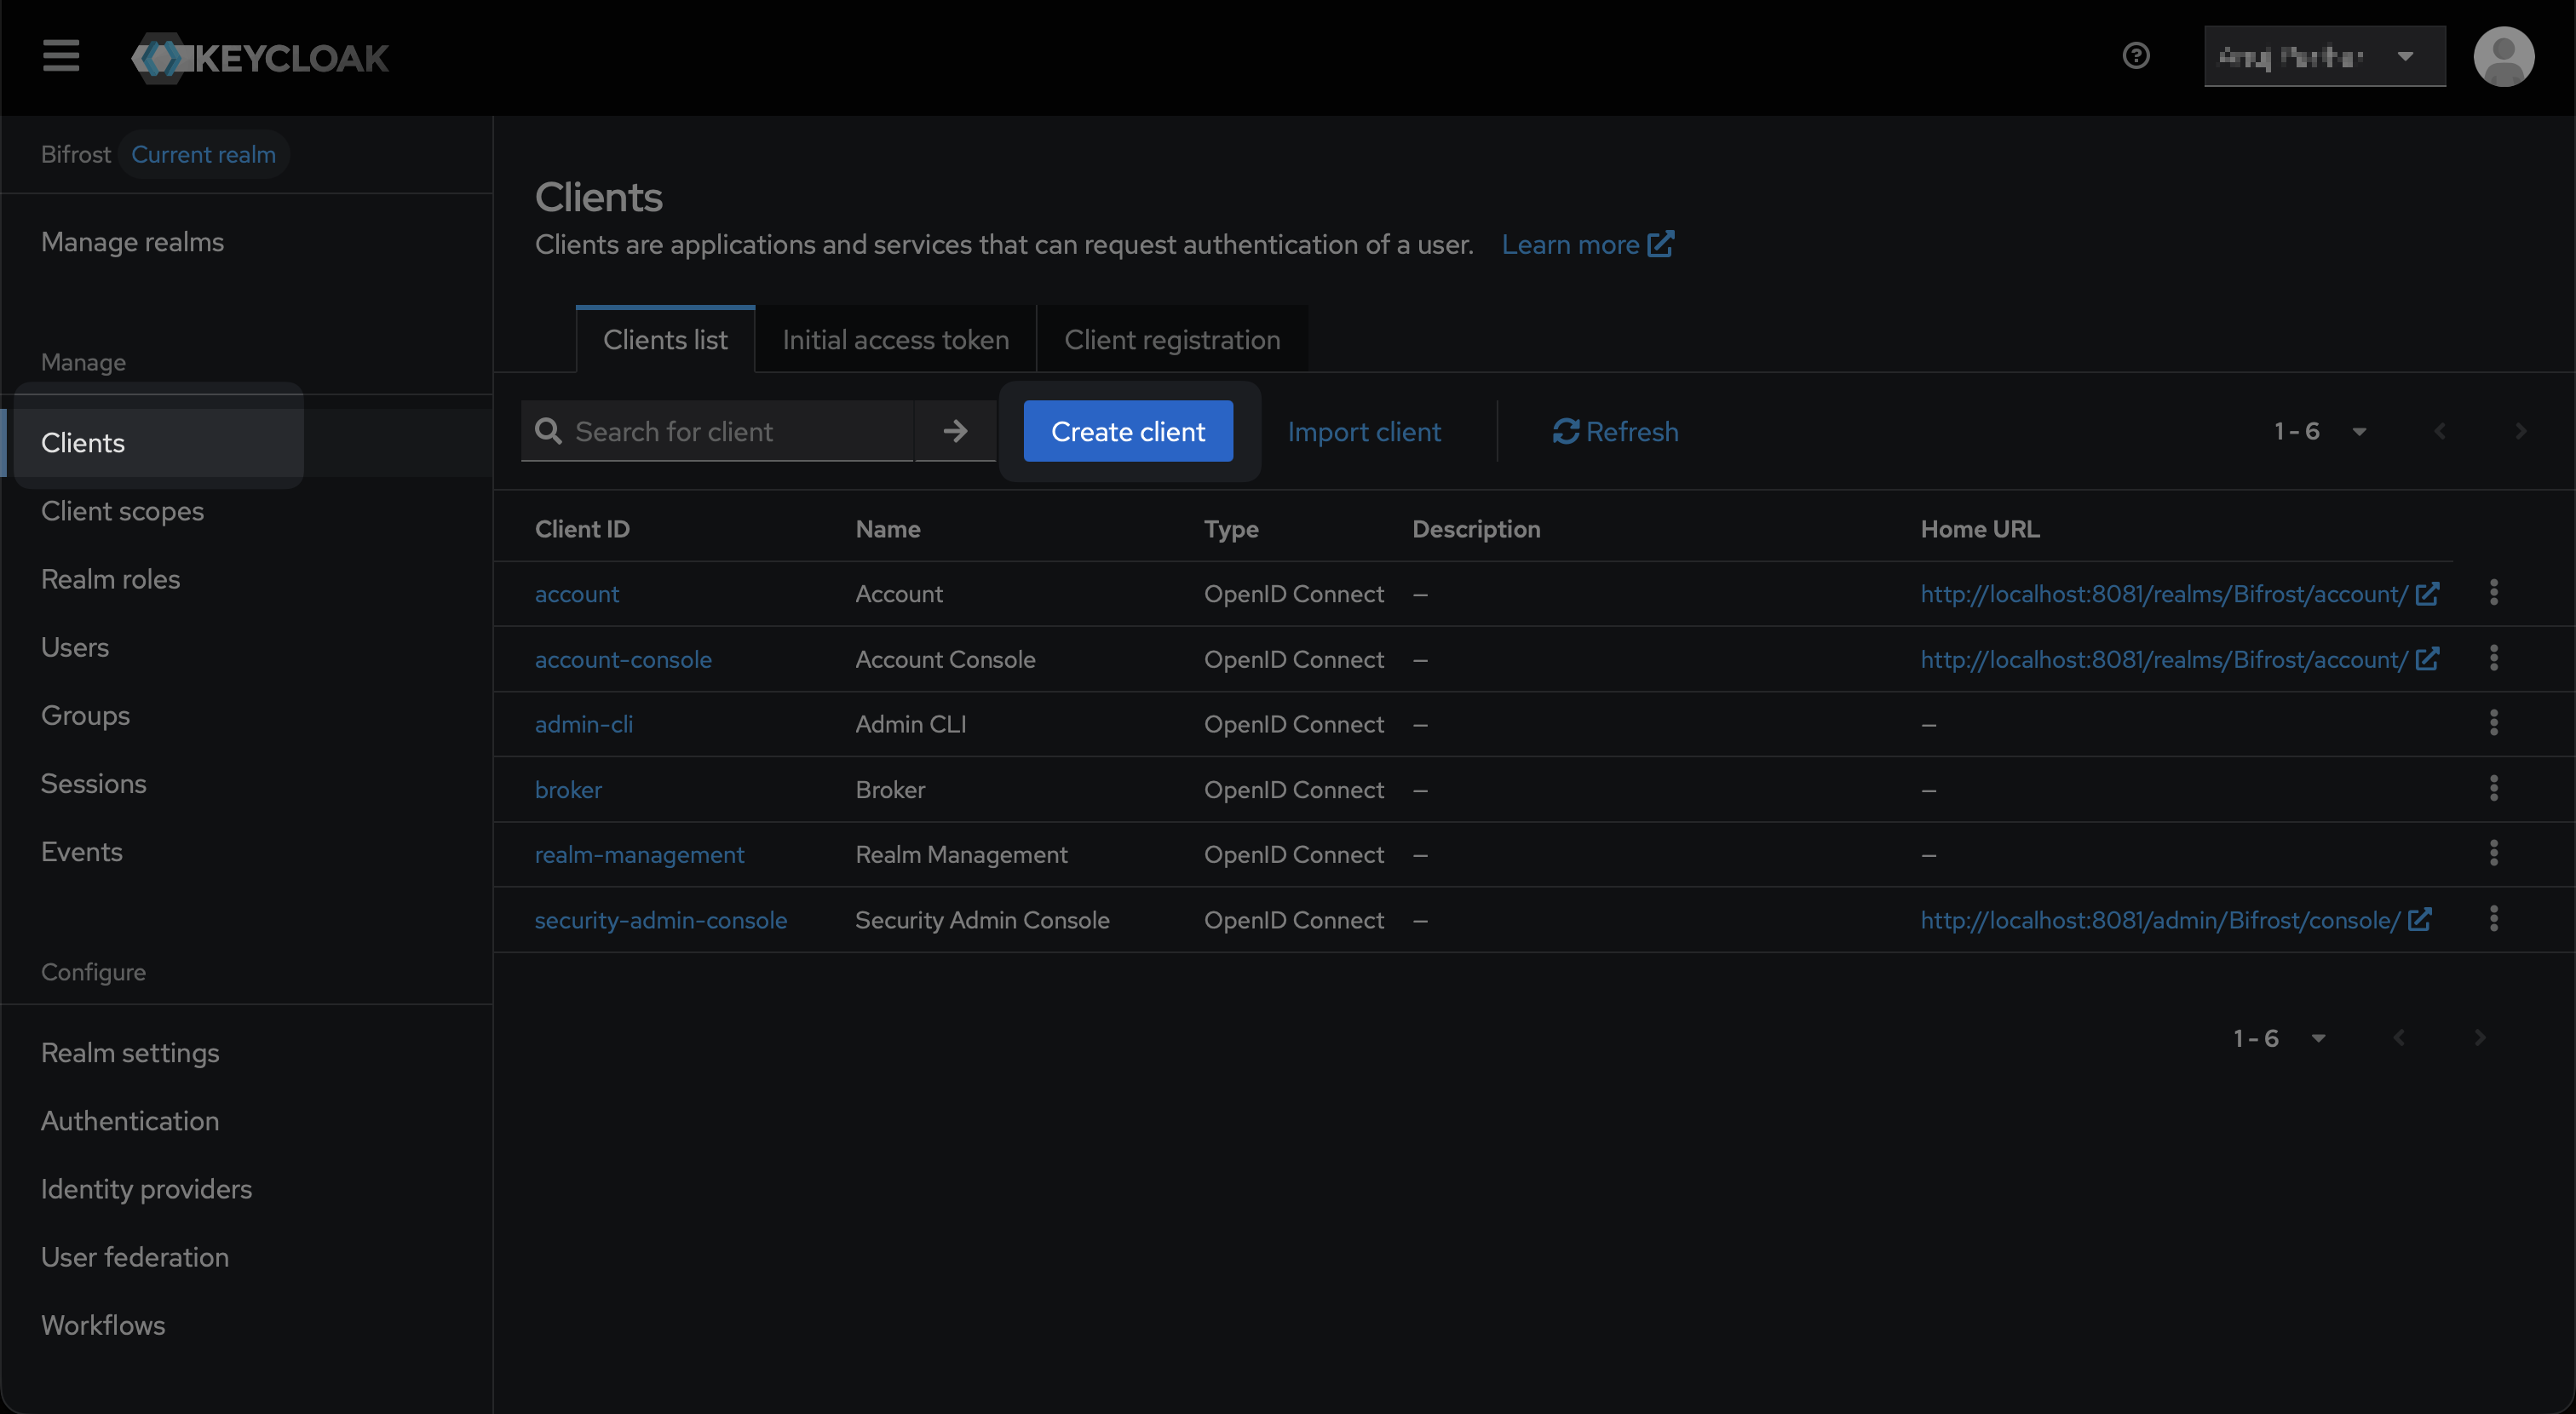The image size is (2576, 1414).
Task: Open the broker client
Action: pyautogui.click(x=568, y=790)
